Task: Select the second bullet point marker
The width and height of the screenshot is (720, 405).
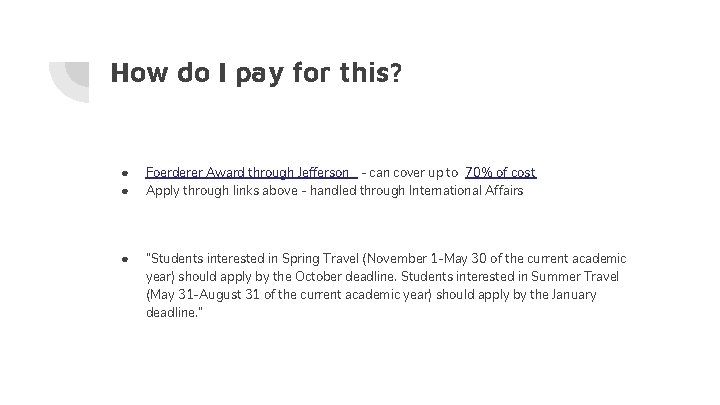Action: (121, 190)
